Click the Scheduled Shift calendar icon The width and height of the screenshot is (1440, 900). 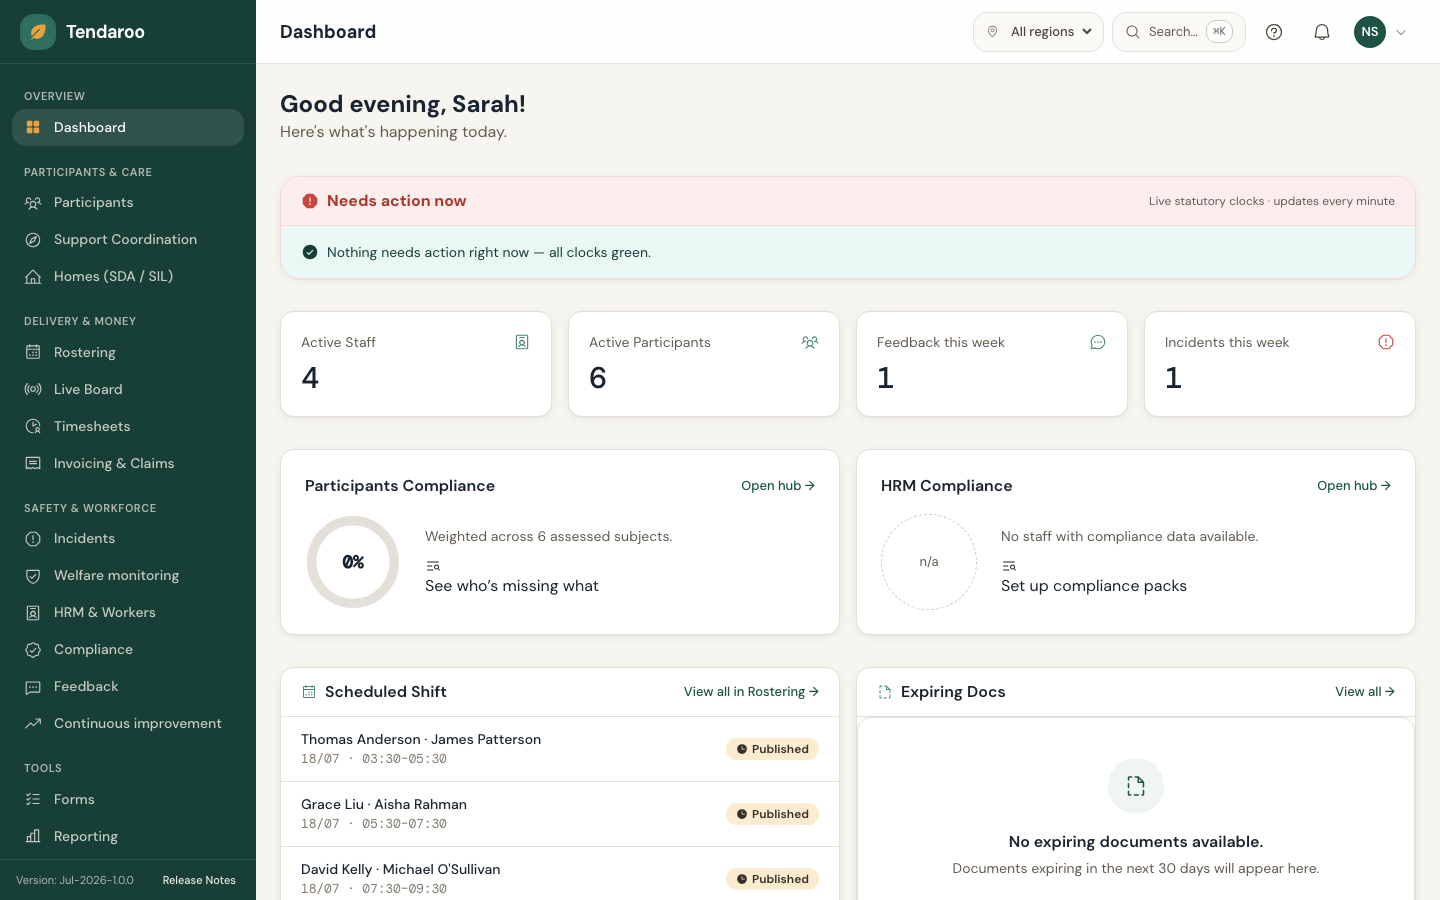309,692
